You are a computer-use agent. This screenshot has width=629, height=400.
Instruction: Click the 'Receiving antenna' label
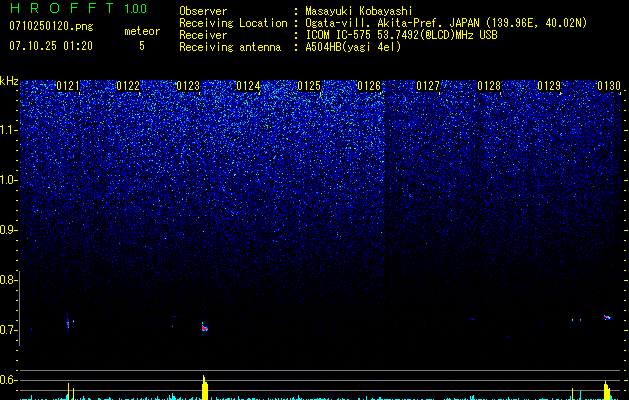coord(230,47)
